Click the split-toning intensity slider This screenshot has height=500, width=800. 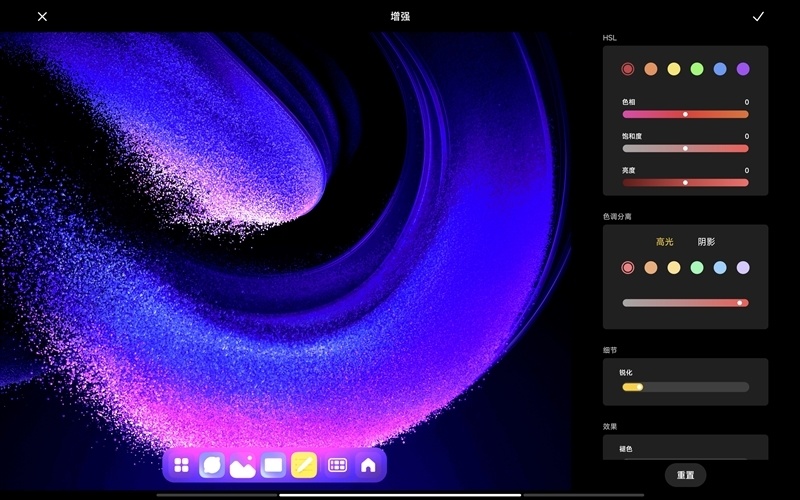tap(685, 303)
